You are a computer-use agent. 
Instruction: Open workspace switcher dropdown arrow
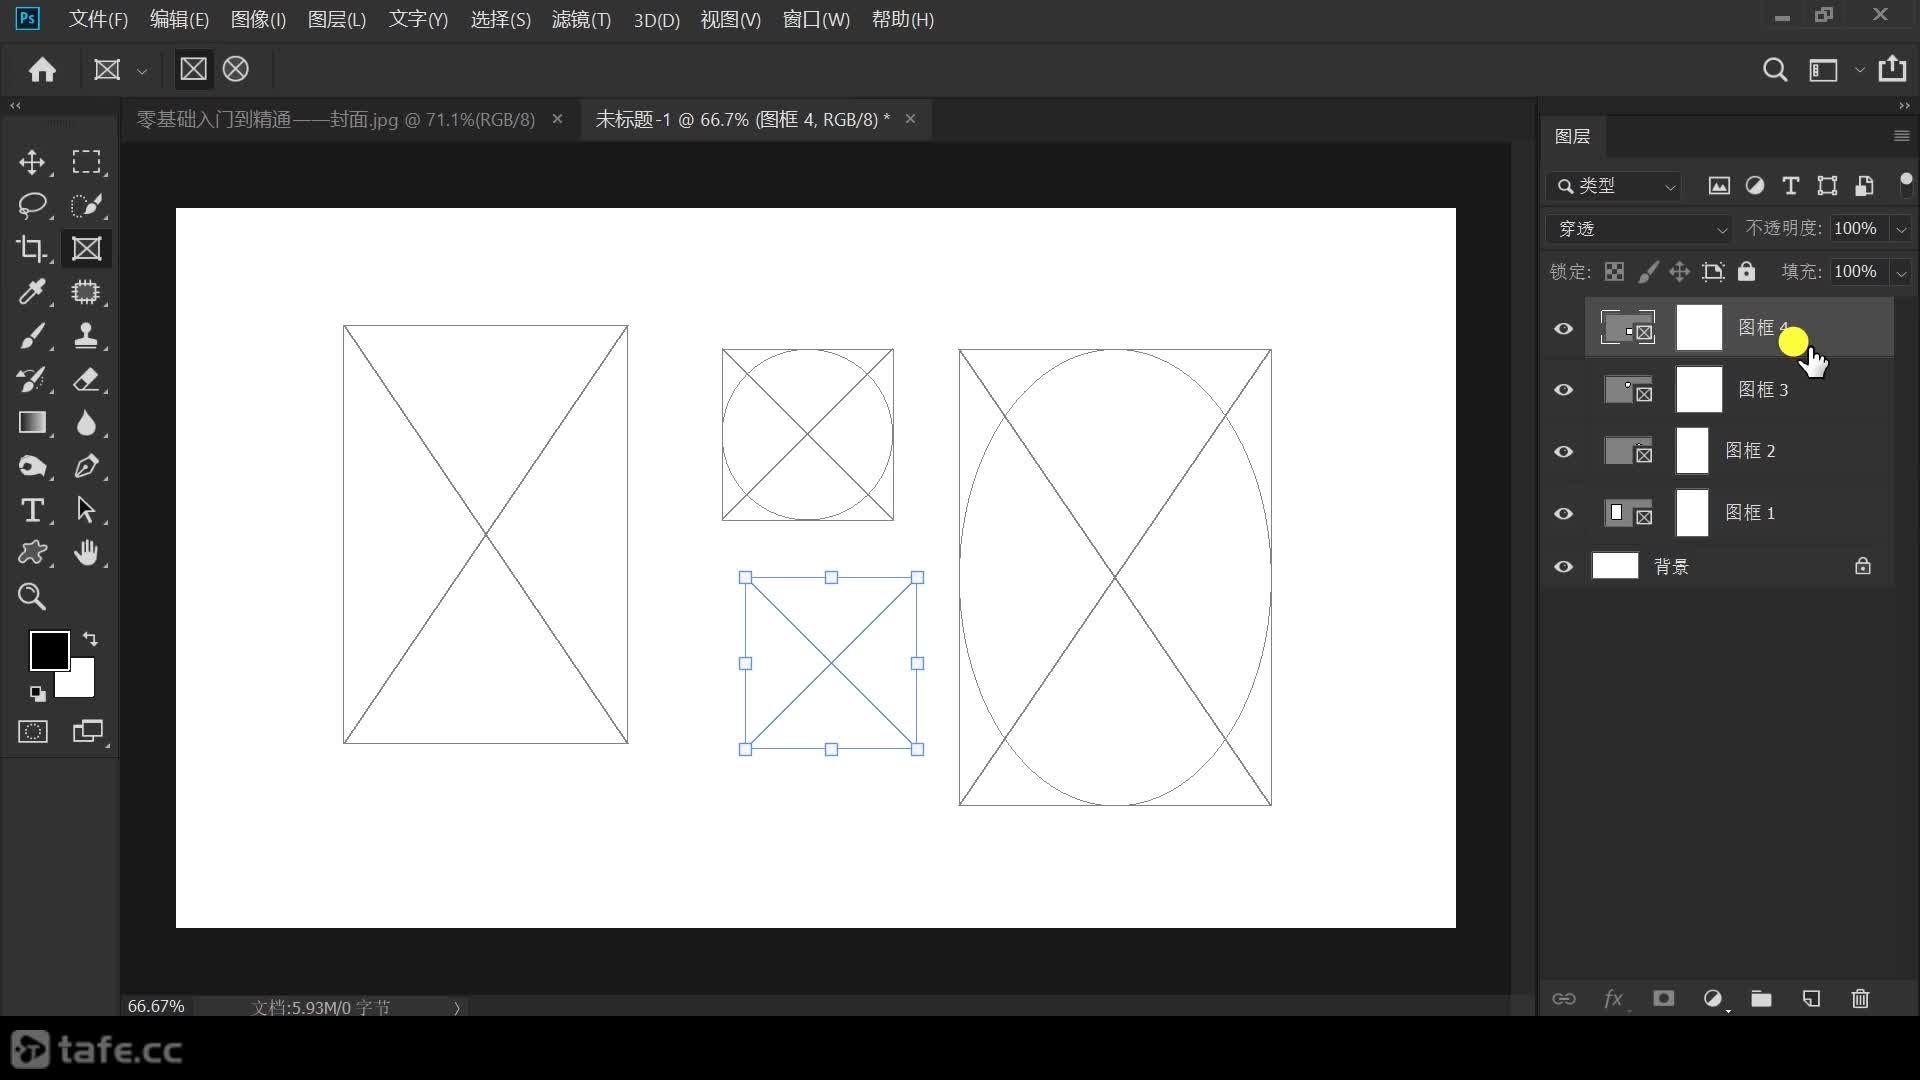click(x=1859, y=70)
